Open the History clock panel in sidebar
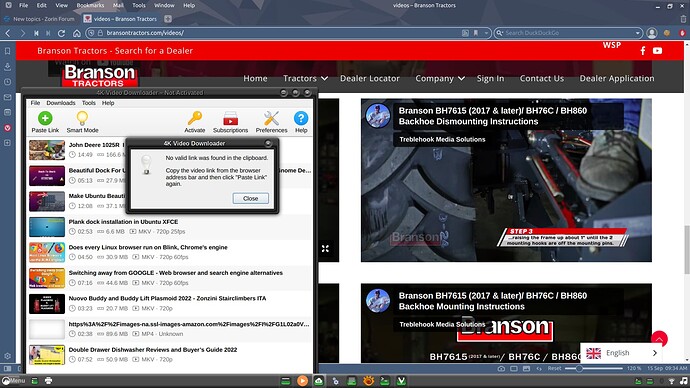Screen dimensions: 690x388 (7, 82)
